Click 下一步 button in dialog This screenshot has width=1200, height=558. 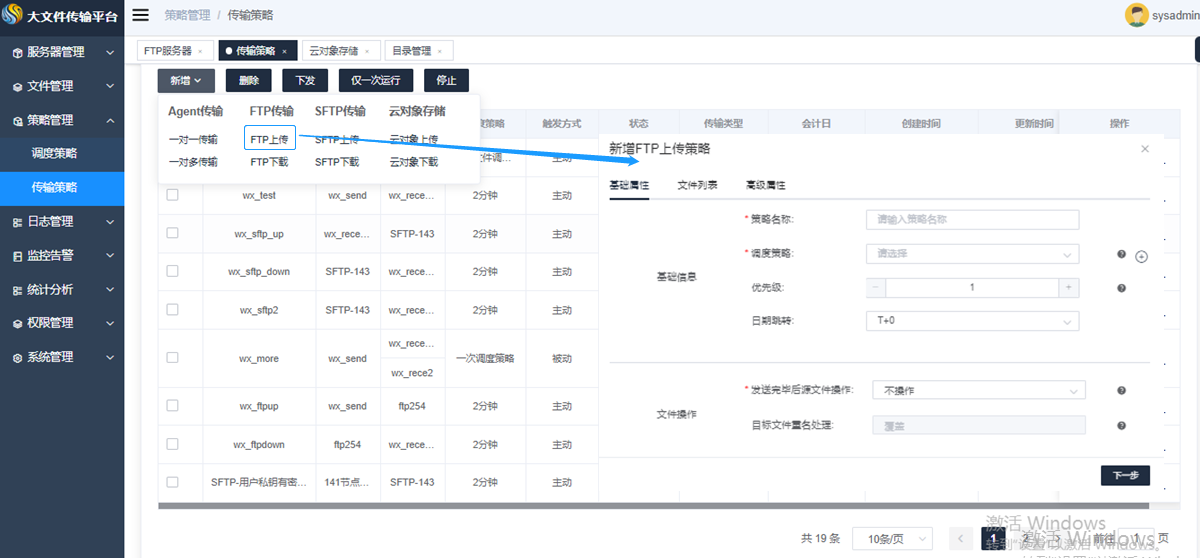pos(1125,476)
